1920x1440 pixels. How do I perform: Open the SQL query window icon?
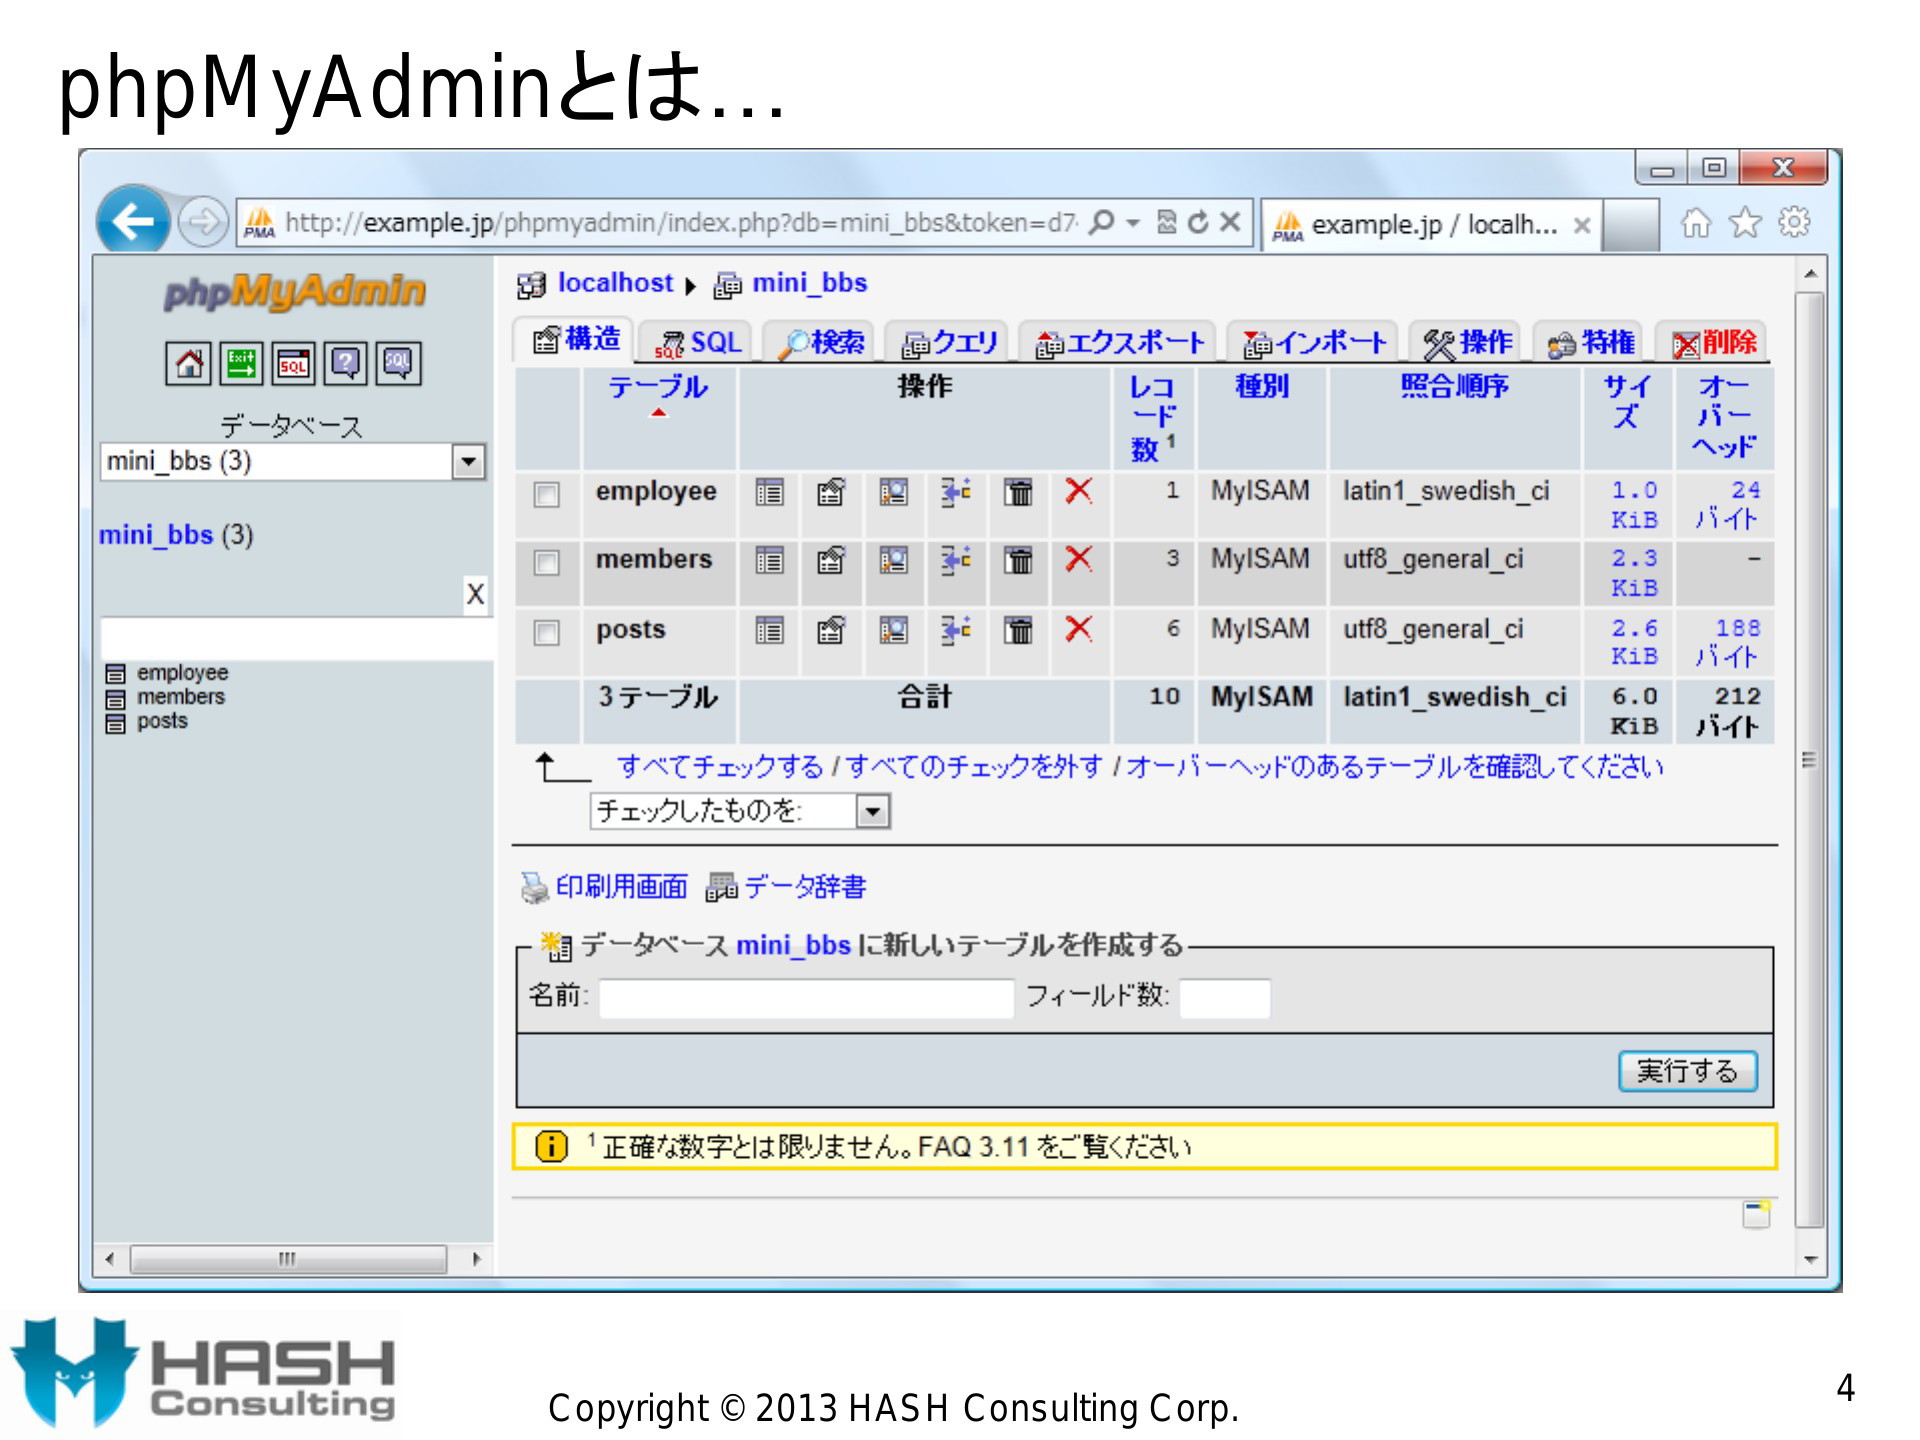(293, 364)
